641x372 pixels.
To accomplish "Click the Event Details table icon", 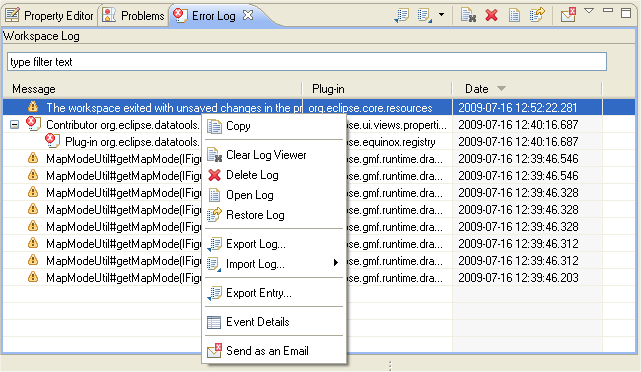I will click(x=214, y=323).
